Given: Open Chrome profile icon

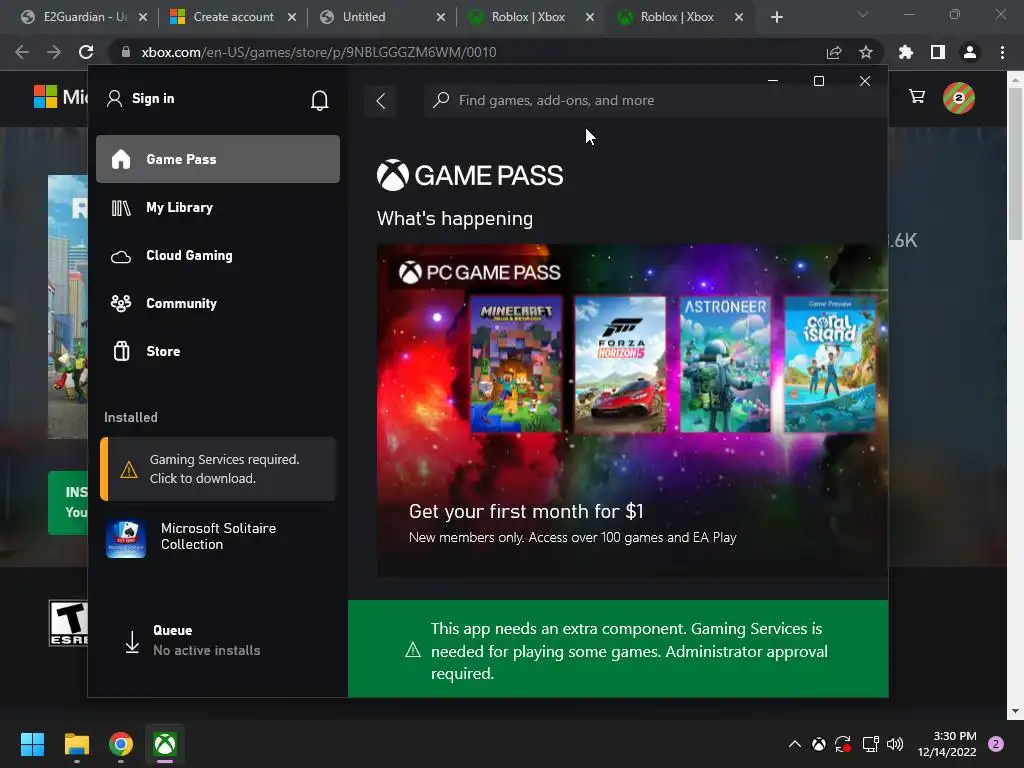Looking at the screenshot, I should coord(970,52).
